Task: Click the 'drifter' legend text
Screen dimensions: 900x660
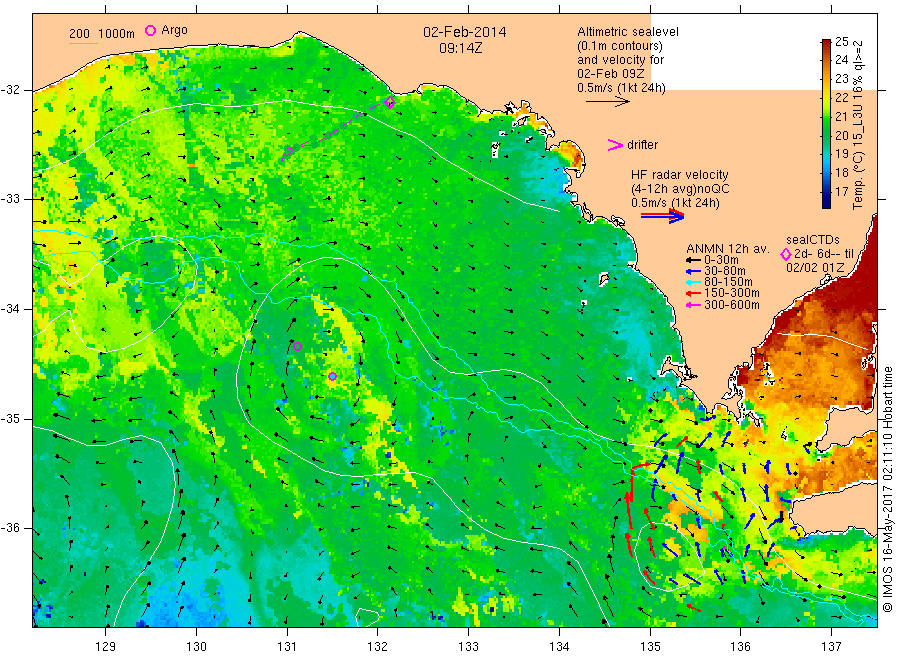Action: pos(642,145)
